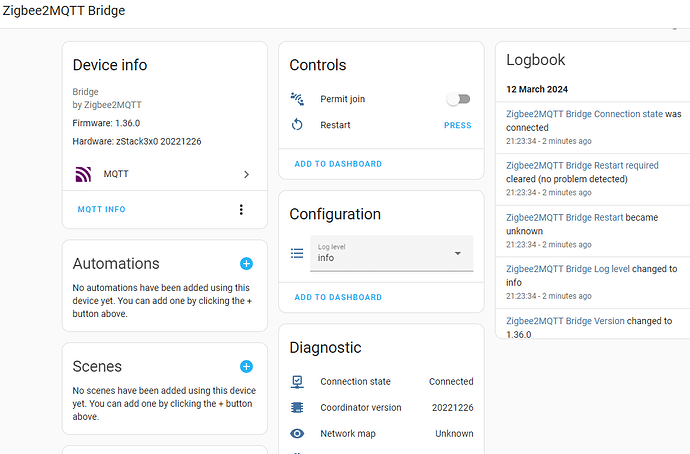Click the Permit join signal icon
The width and height of the screenshot is (690, 454).
(x=297, y=99)
